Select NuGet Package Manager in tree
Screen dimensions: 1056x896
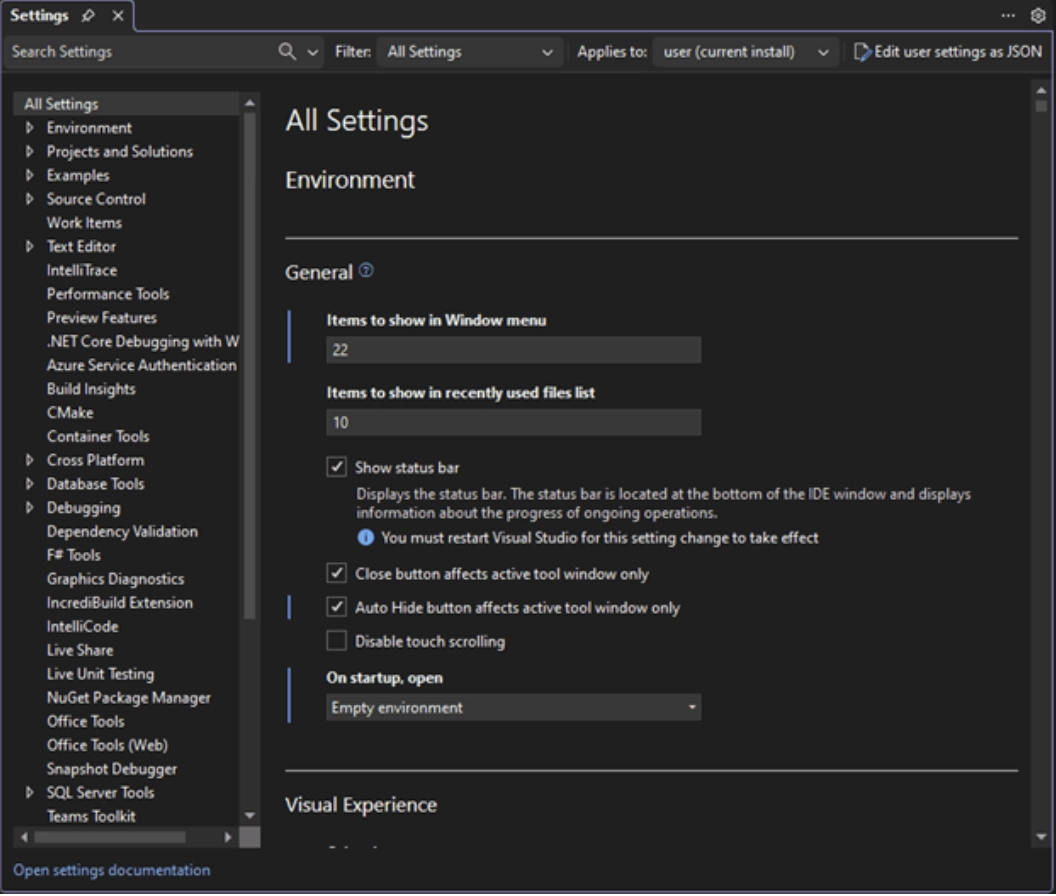tap(128, 698)
